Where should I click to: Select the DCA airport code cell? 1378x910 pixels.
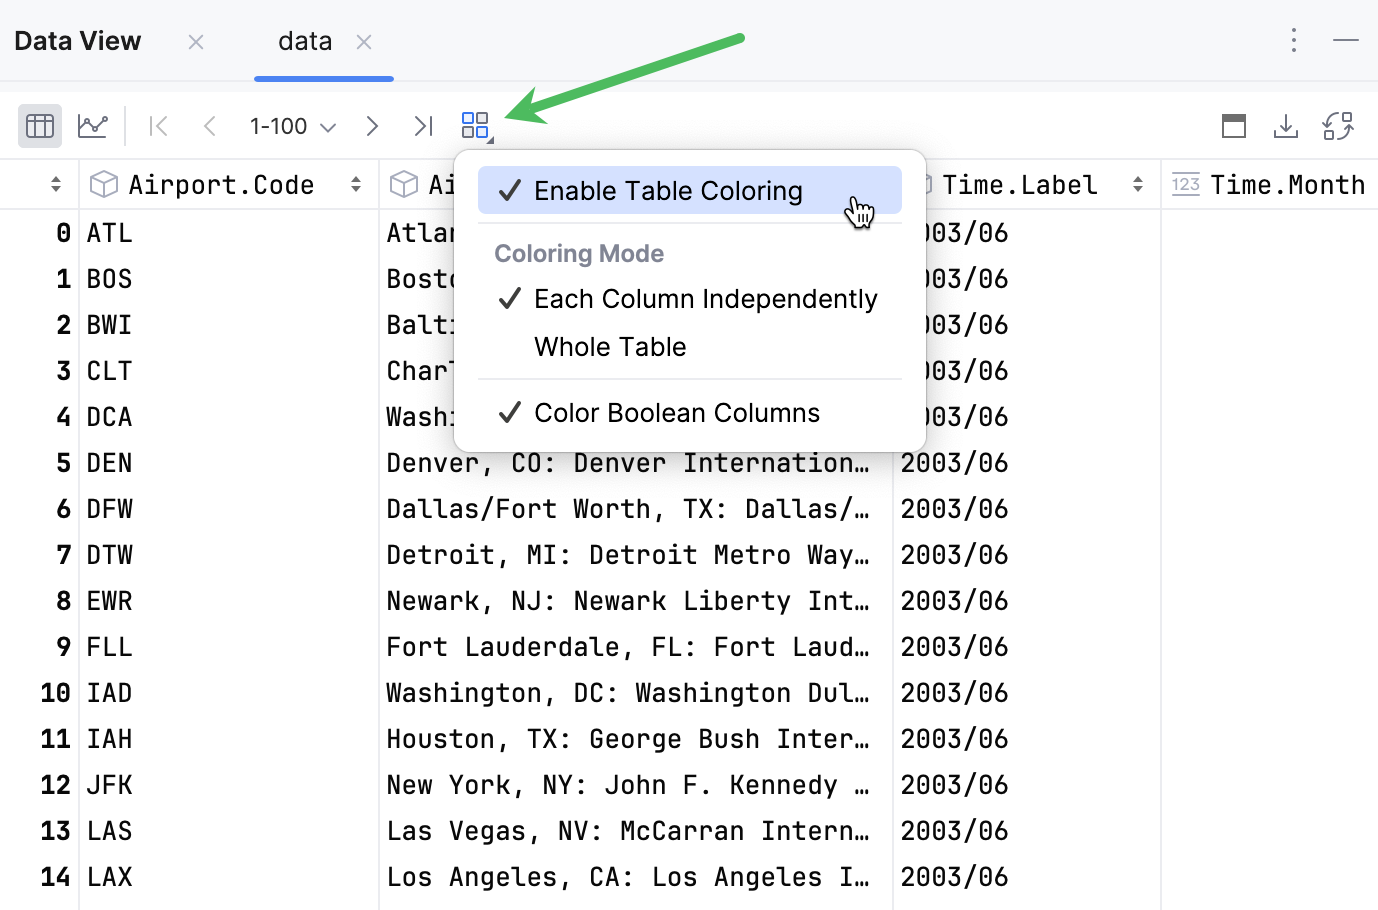pyautogui.click(x=229, y=417)
